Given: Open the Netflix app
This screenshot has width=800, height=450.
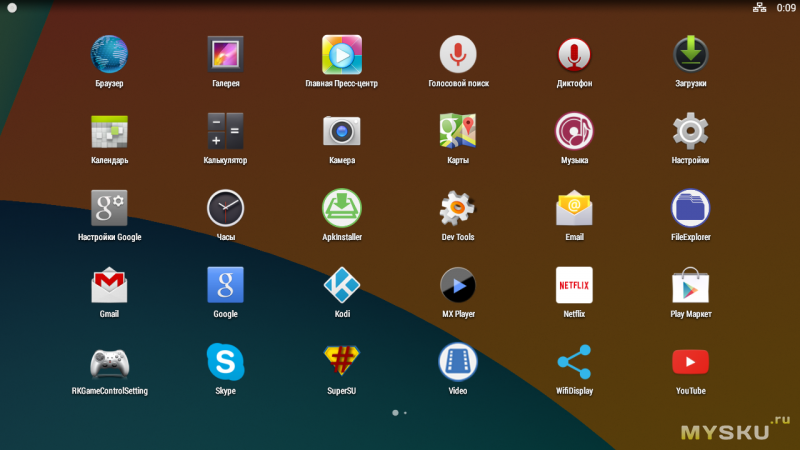Looking at the screenshot, I should (x=574, y=285).
